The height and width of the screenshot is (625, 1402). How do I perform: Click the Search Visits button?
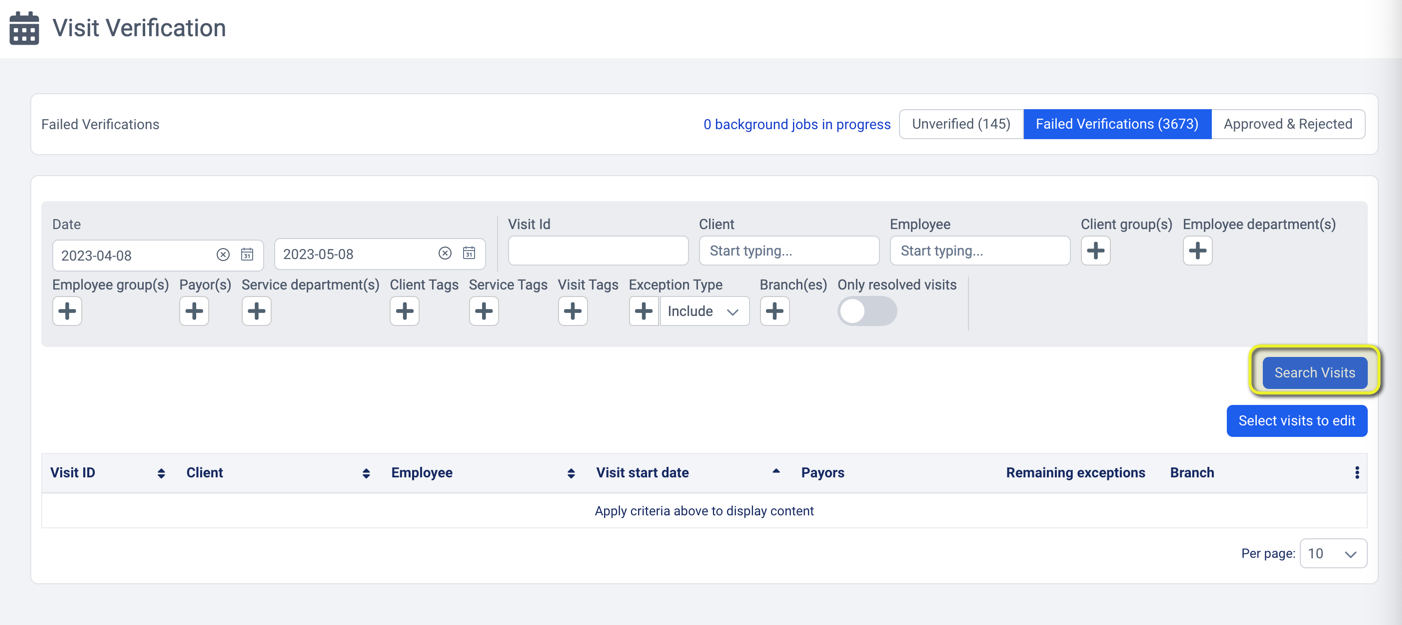1315,372
